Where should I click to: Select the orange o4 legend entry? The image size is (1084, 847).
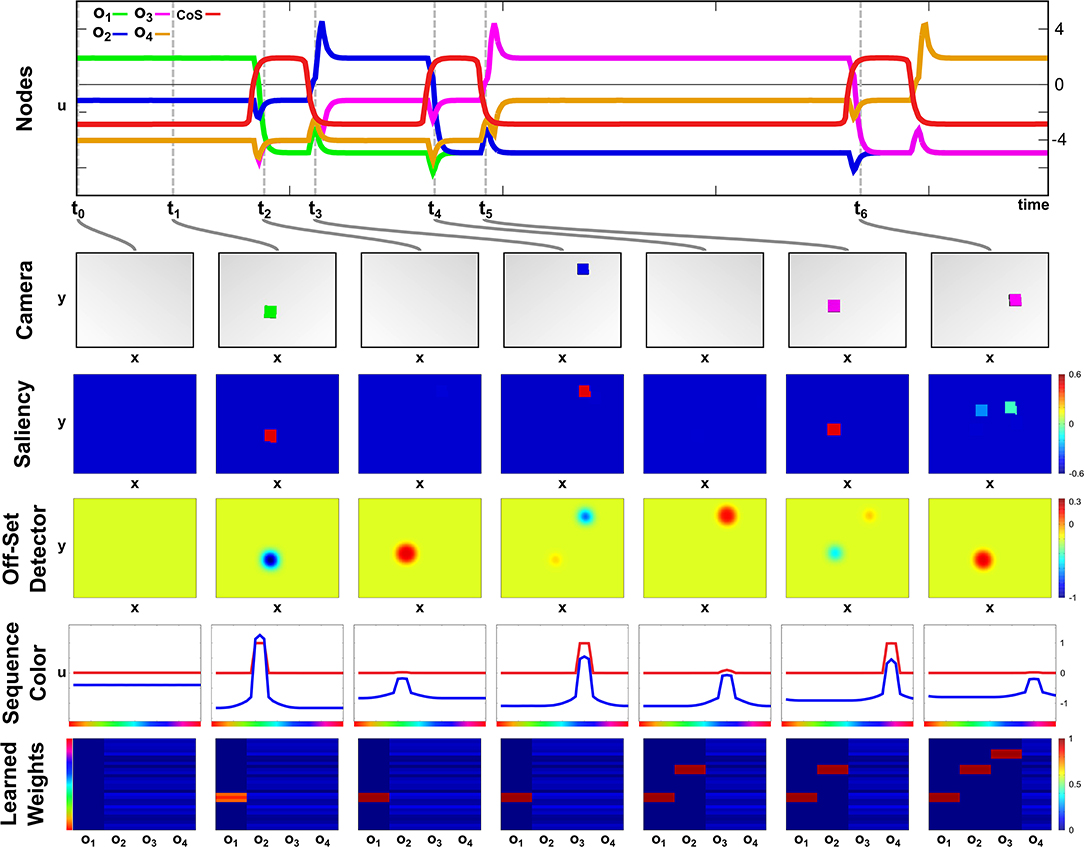pyautogui.click(x=152, y=32)
